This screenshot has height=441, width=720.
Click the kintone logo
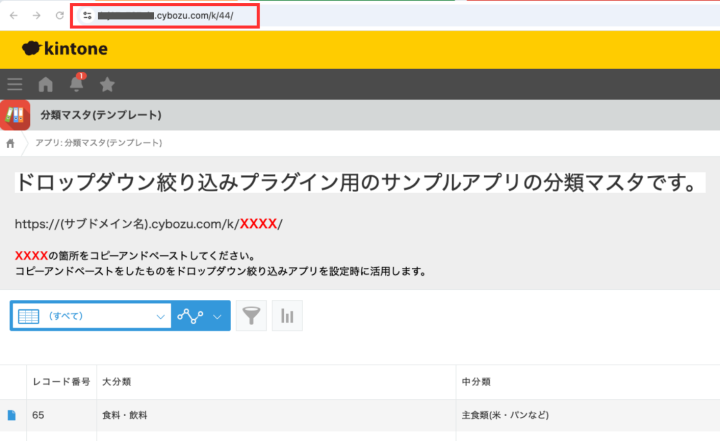point(65,48)
